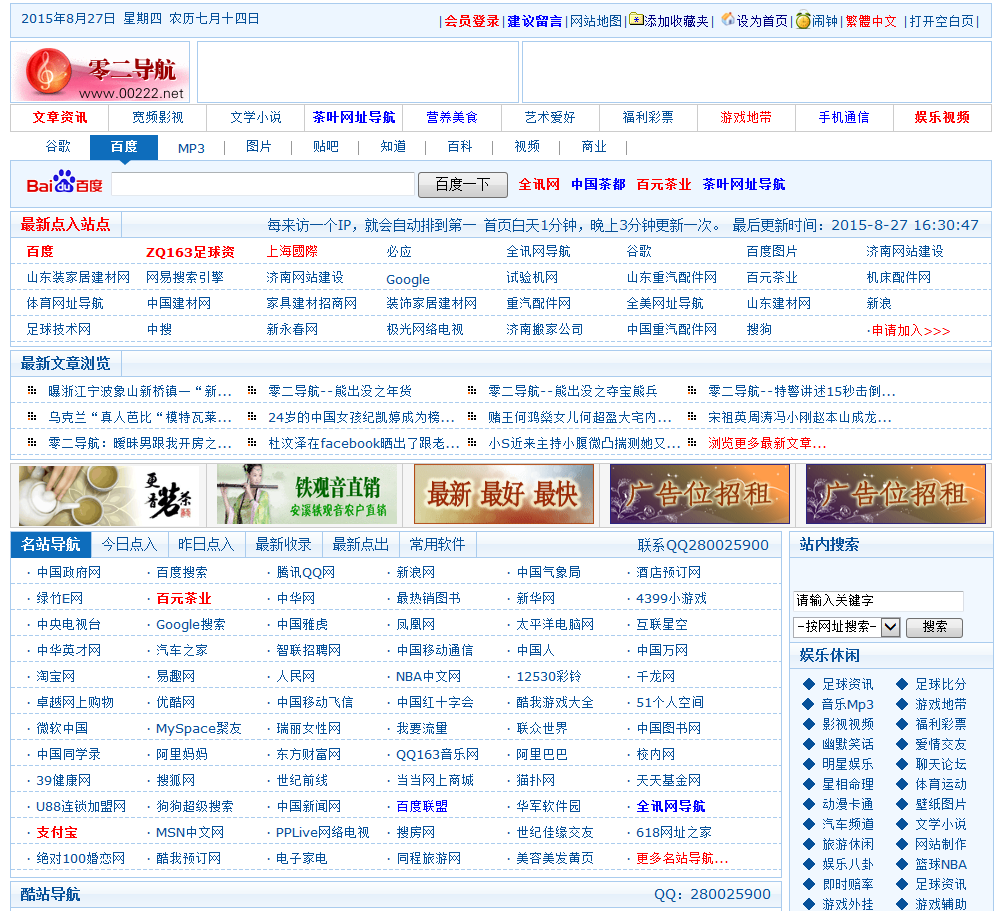Open the 建议留言 link
This screenshot has height=911, width=1002.
pyautogui.click(x=534, y=21)
